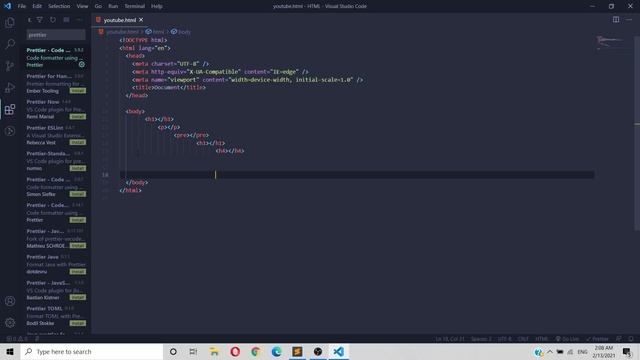Screen dimensions: 640x360
Task: Close the youtube.html tab
Action: (141, 20)
